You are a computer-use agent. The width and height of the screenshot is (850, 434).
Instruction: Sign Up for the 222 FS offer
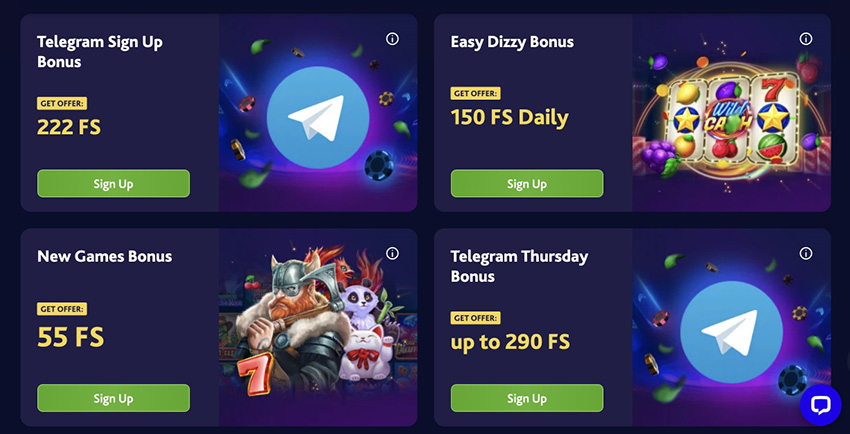113,184
